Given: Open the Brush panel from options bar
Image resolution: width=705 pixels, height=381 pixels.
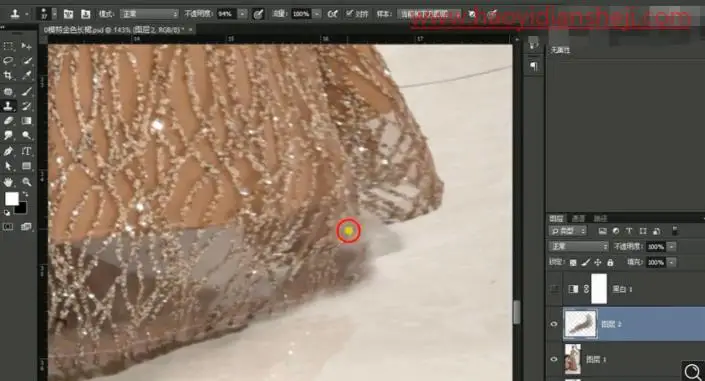Looking at the screenshot, I should coord(68,14).
